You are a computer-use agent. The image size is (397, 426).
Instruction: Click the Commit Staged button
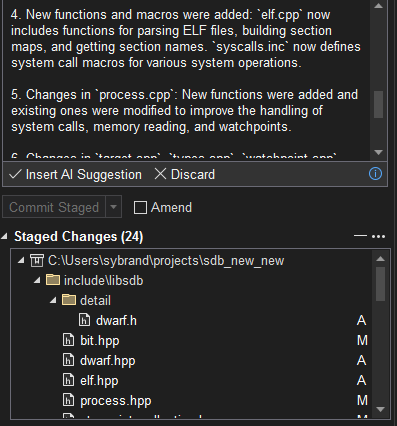click(54, 207)
